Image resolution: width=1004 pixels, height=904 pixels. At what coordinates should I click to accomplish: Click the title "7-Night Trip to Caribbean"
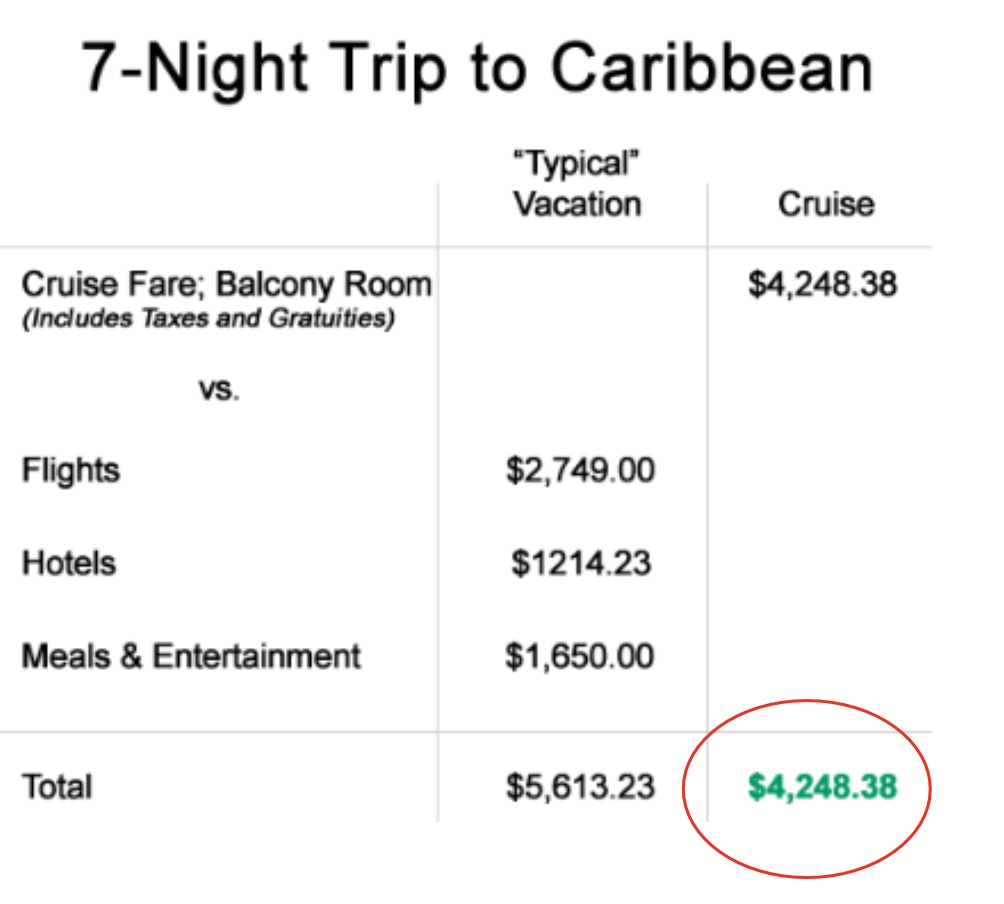[x=477, y=67]
